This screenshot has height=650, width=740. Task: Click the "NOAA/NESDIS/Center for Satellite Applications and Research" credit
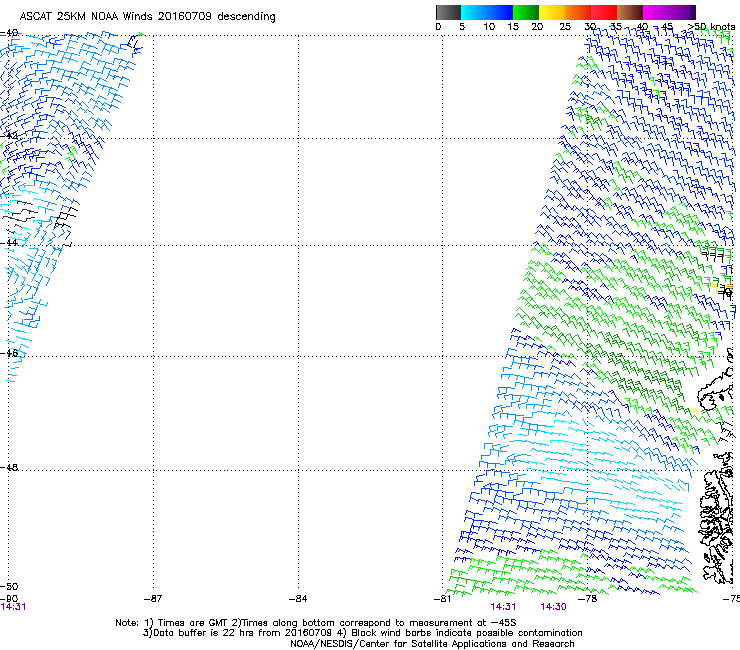432,644
